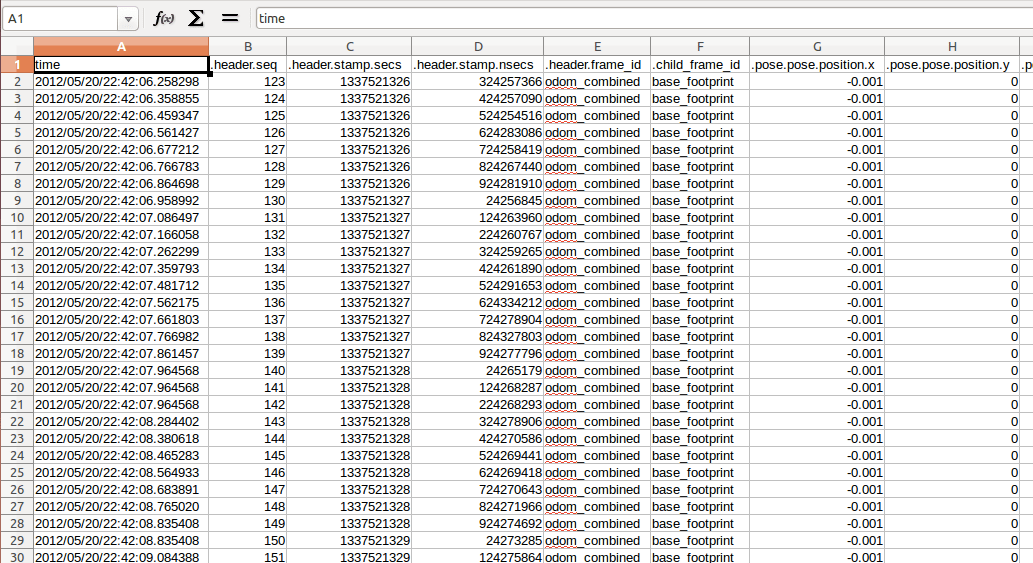
Task: Click odom_combined cell in row 2
Action: coord(597,82)
